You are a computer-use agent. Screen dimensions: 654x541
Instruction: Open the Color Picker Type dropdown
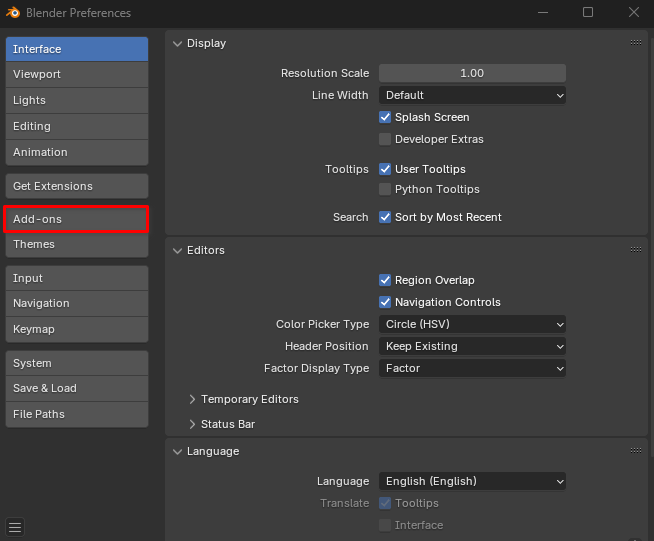[472, 324]
